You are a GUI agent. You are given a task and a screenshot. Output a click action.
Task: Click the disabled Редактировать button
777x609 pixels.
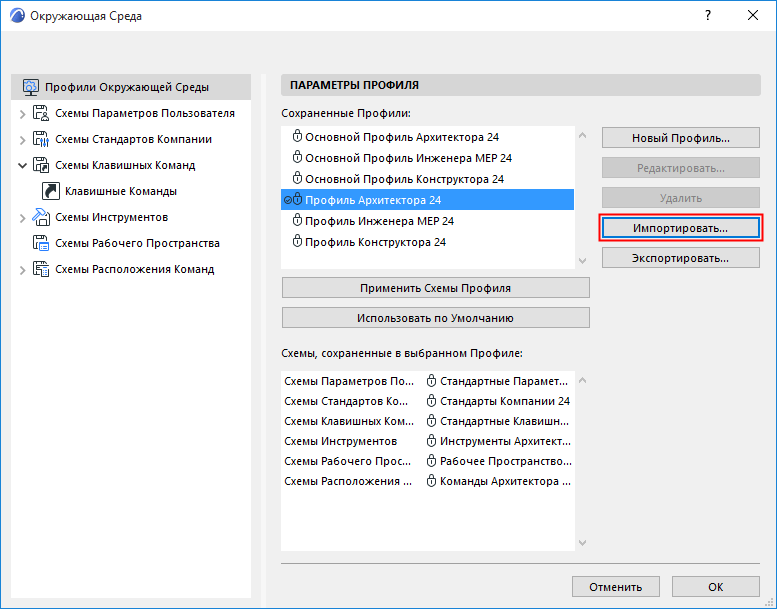coord(680,168)
